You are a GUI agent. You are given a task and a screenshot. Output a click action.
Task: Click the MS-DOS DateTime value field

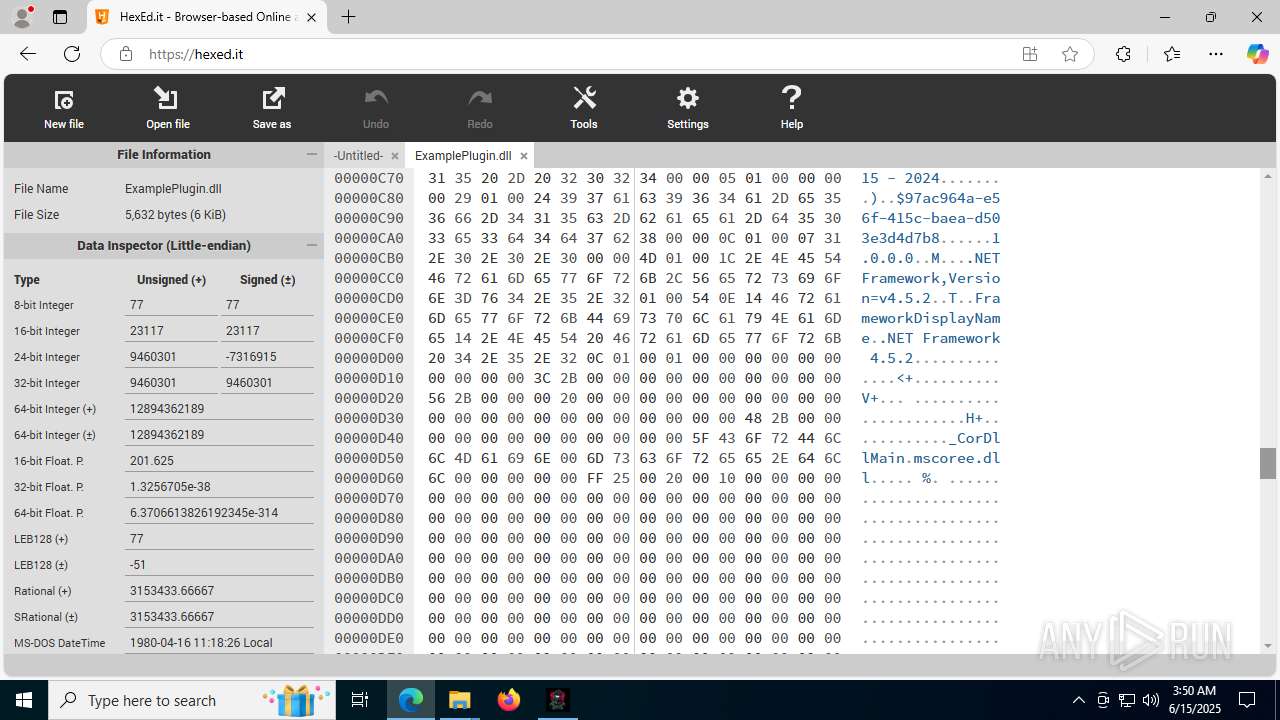click(x=219, y=643)
